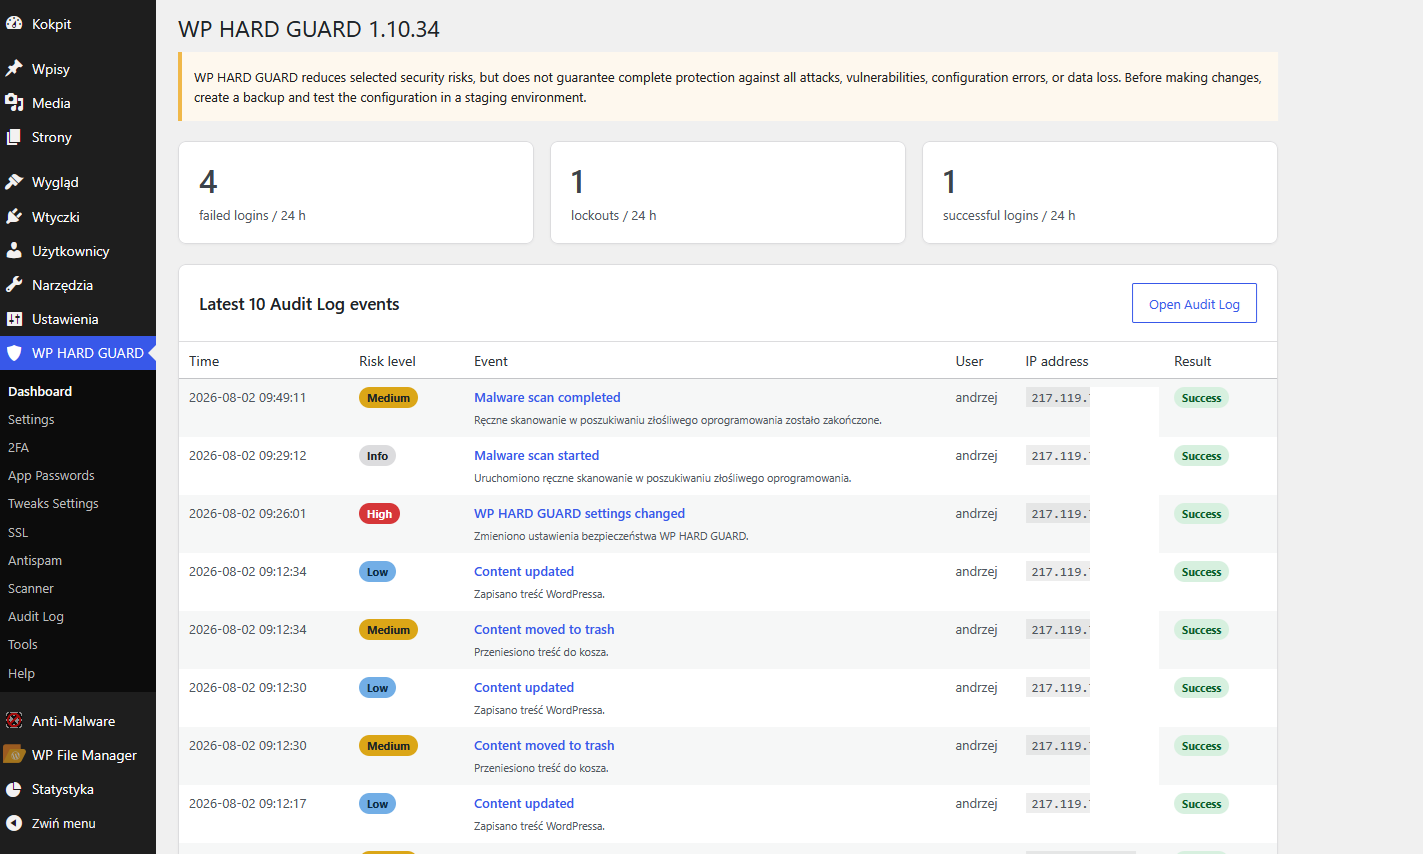Open the Malware scan started event
Screen dimensions: 1423x854
(x=536, y=455)
